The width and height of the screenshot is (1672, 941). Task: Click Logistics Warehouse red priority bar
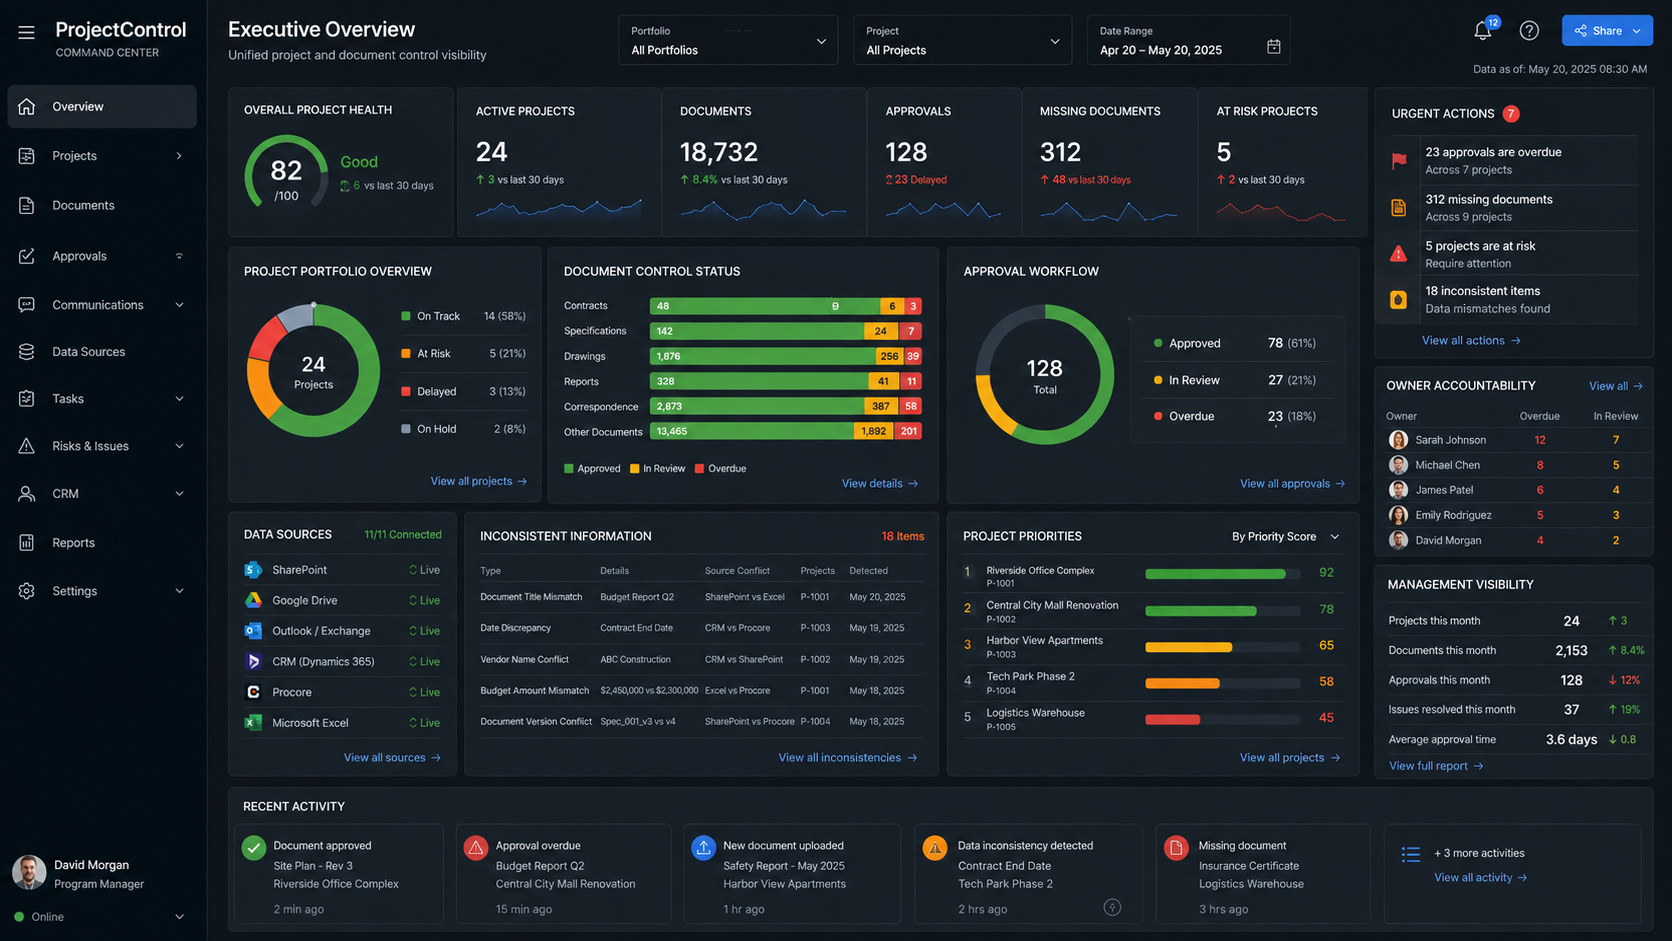tap(1172, 719)
